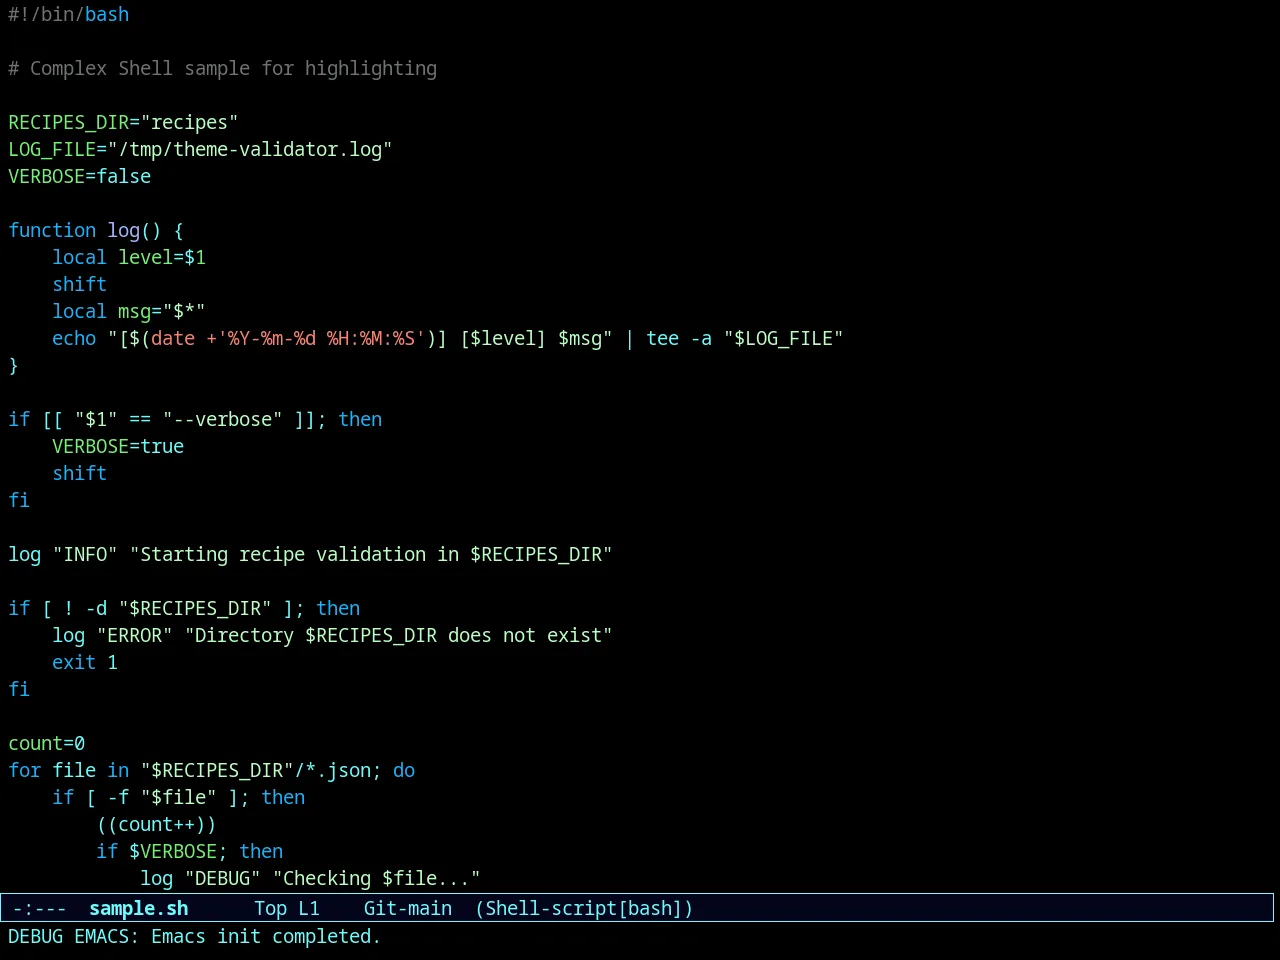The image size is (1280, 960).
Task: Click the 'local msg="$*"' line
Action: coord(129,311)
